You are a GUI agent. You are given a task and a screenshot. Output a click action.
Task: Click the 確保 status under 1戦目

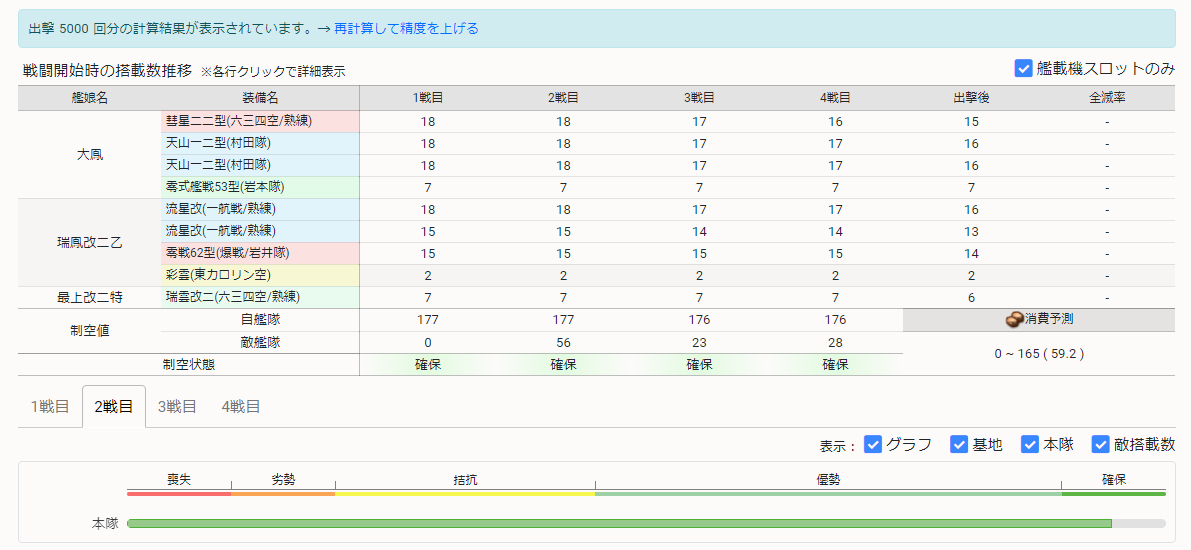pyautogui.click(x=428, y=365)
